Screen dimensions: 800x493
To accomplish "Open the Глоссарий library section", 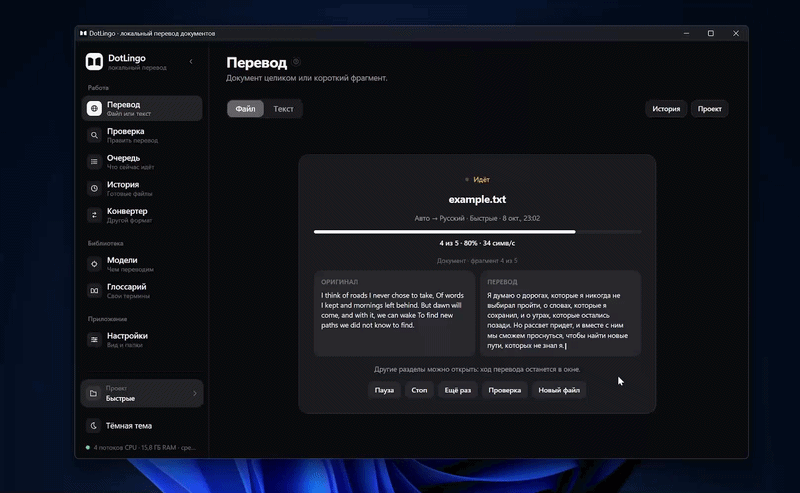I will click(142, 290).
